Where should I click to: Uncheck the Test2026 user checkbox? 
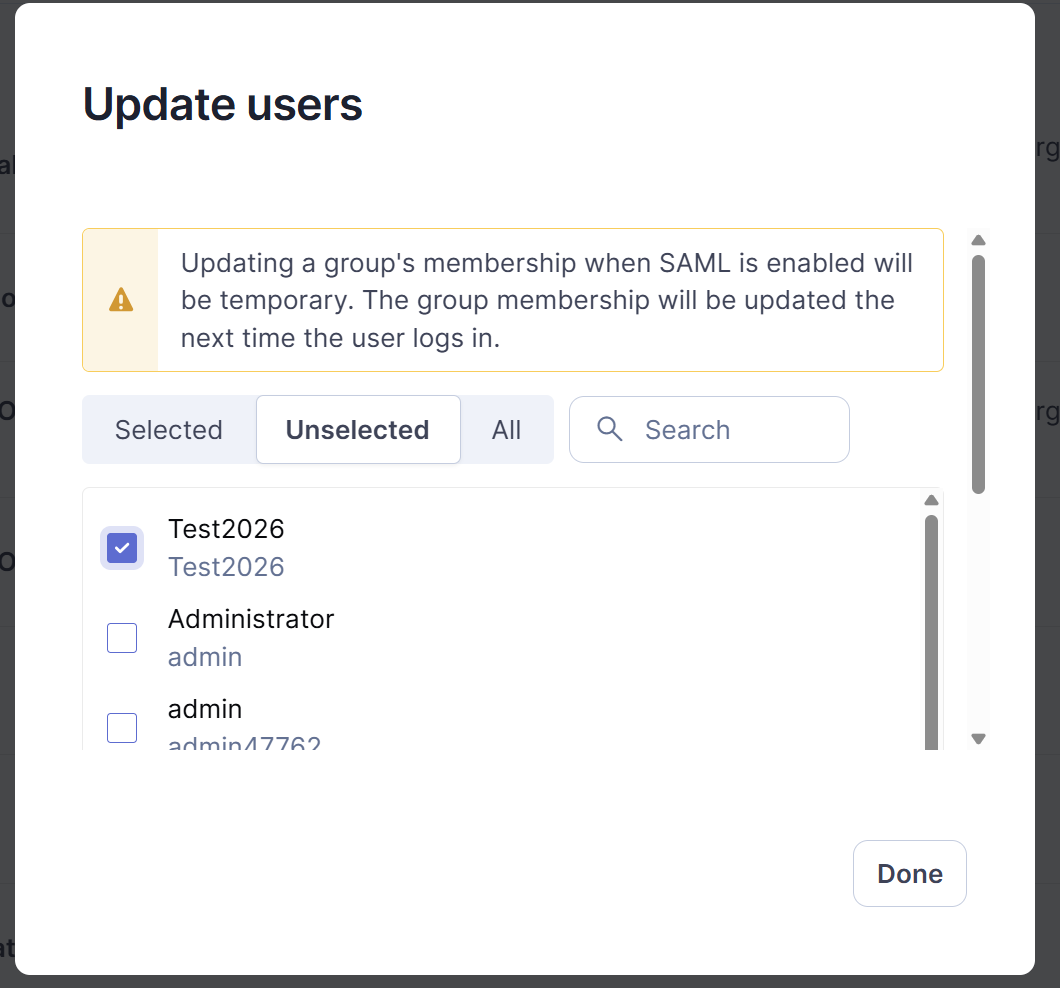tap(122, 548)
